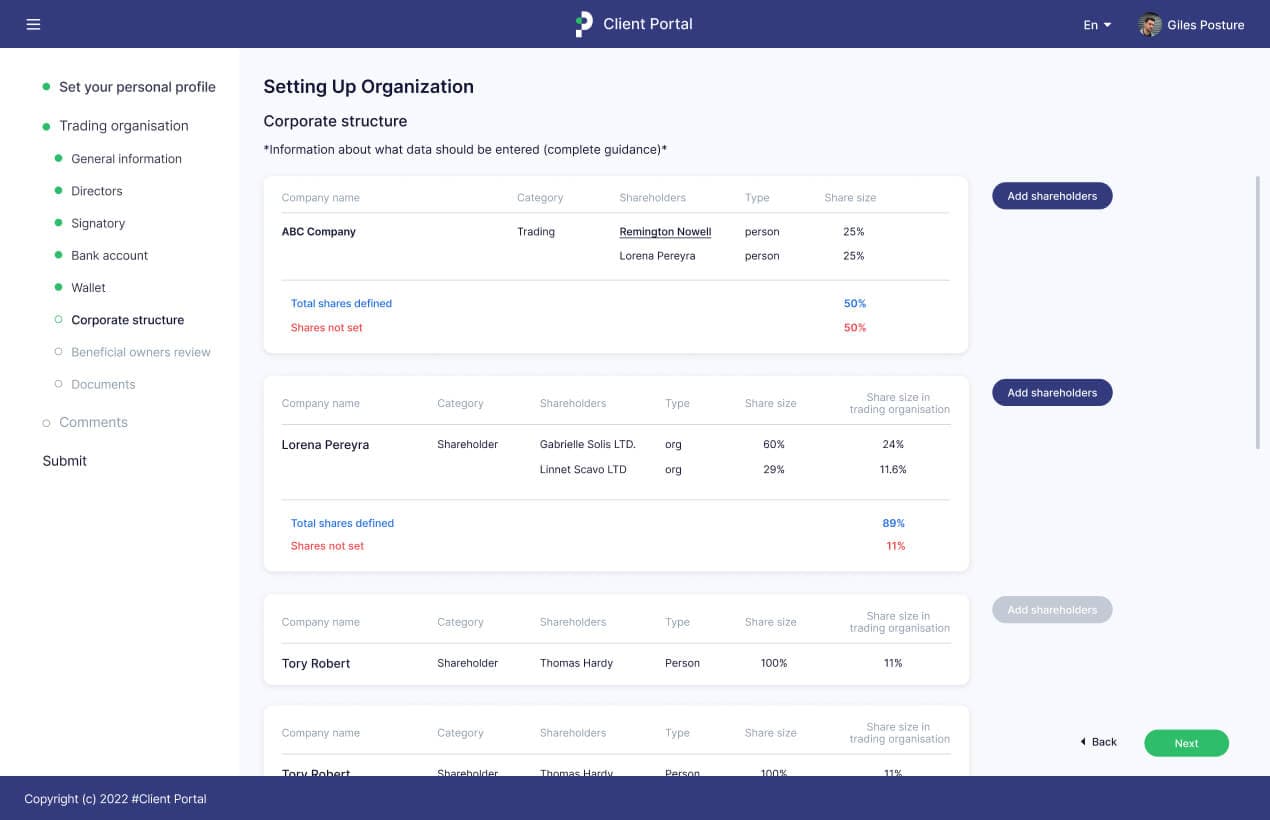Add shareholders to ABC Company

[1051, 196]
